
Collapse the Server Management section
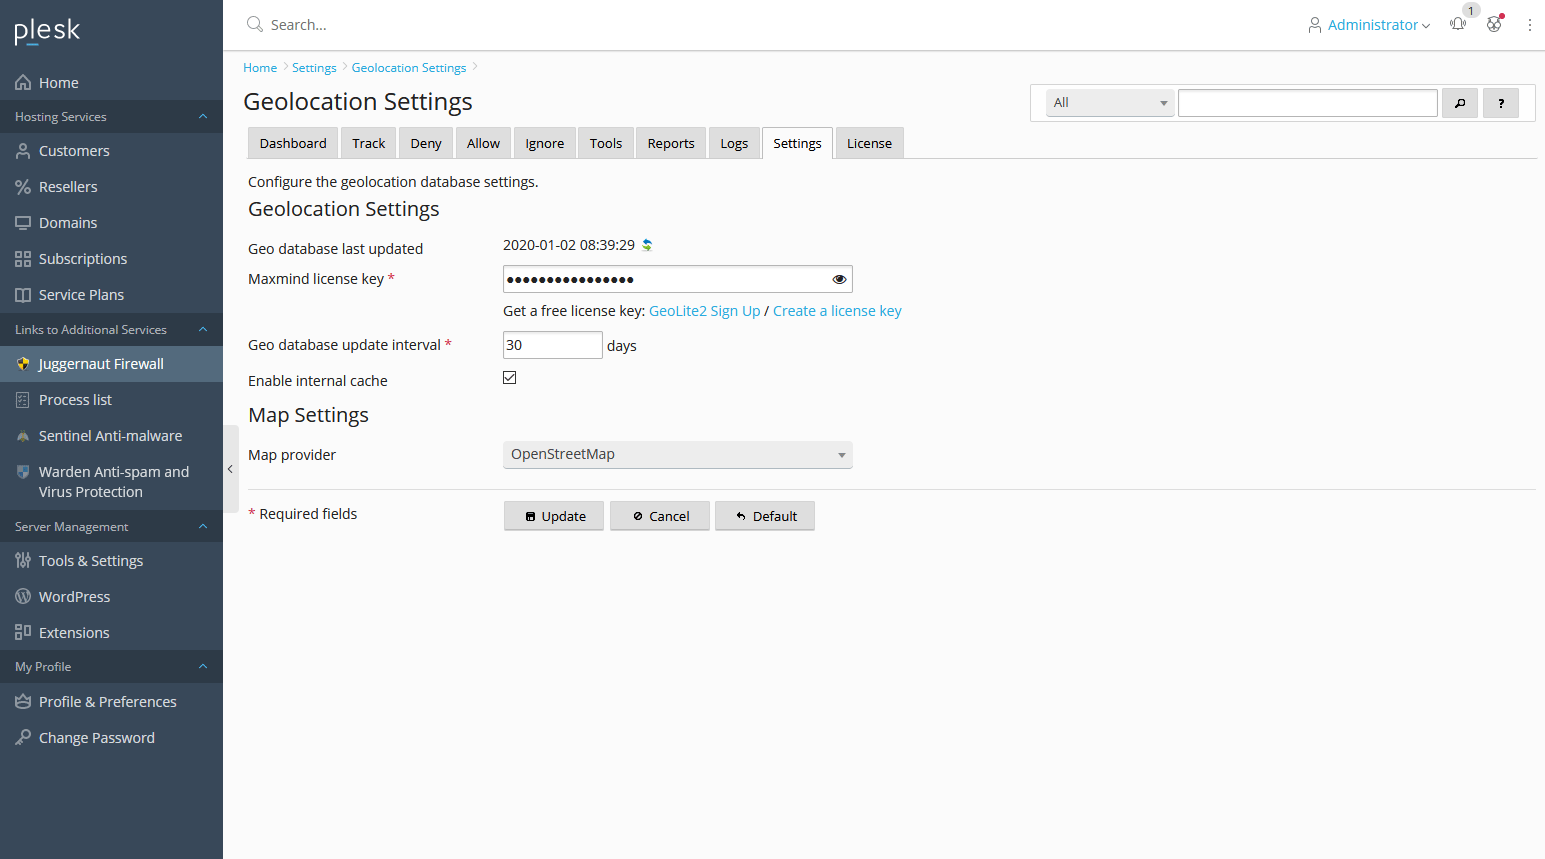click(203, 527)
